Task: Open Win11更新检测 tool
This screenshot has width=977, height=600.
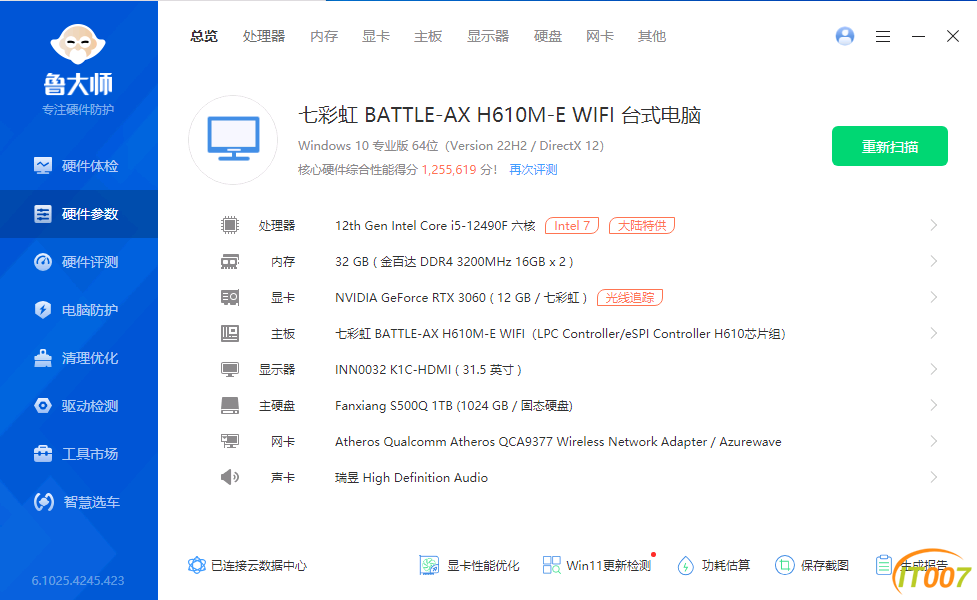Action: pyautogui.click(x=597, y=565)
